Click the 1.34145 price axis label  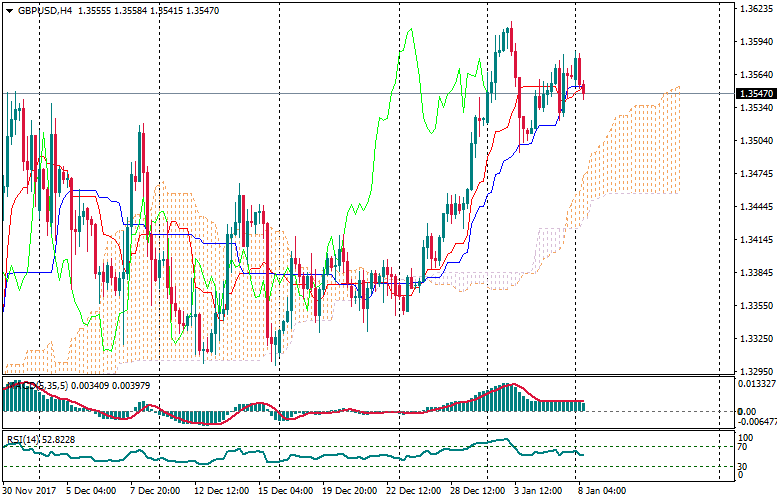tap(756, 240)
